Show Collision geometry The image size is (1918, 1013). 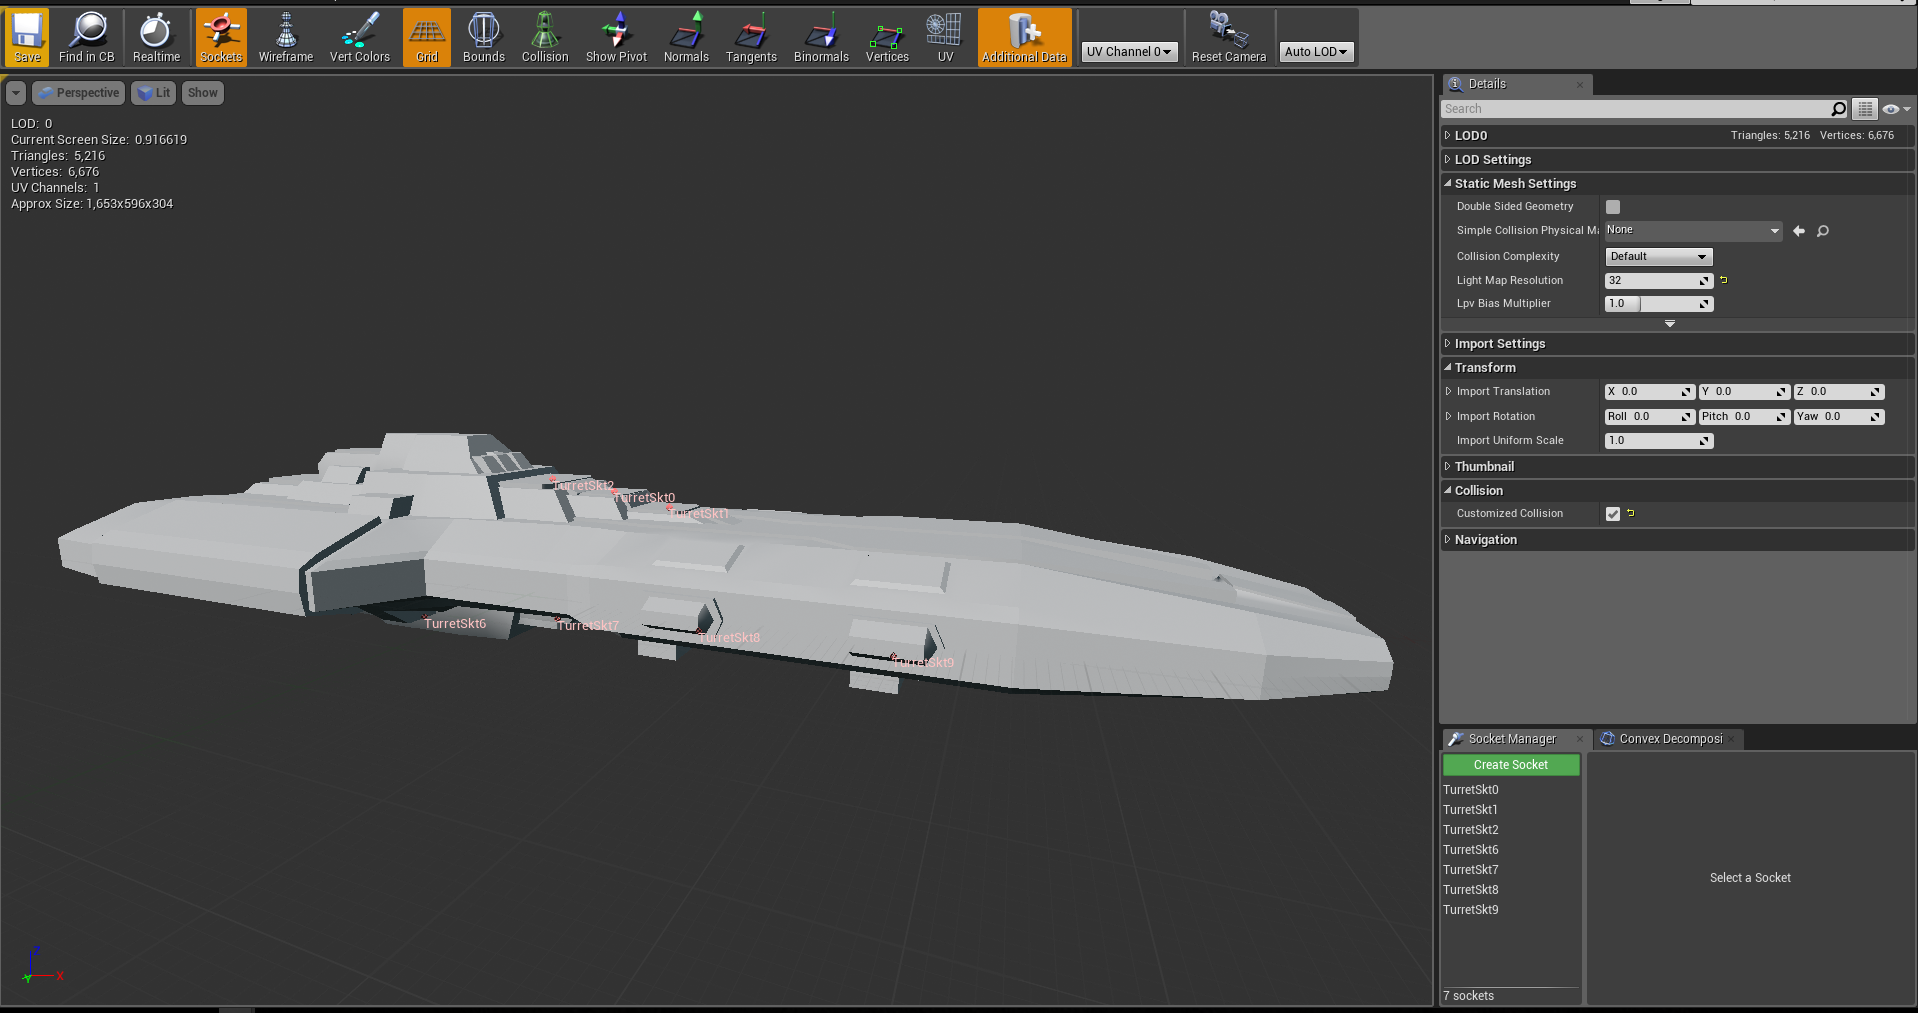click(x=545, y=38)
